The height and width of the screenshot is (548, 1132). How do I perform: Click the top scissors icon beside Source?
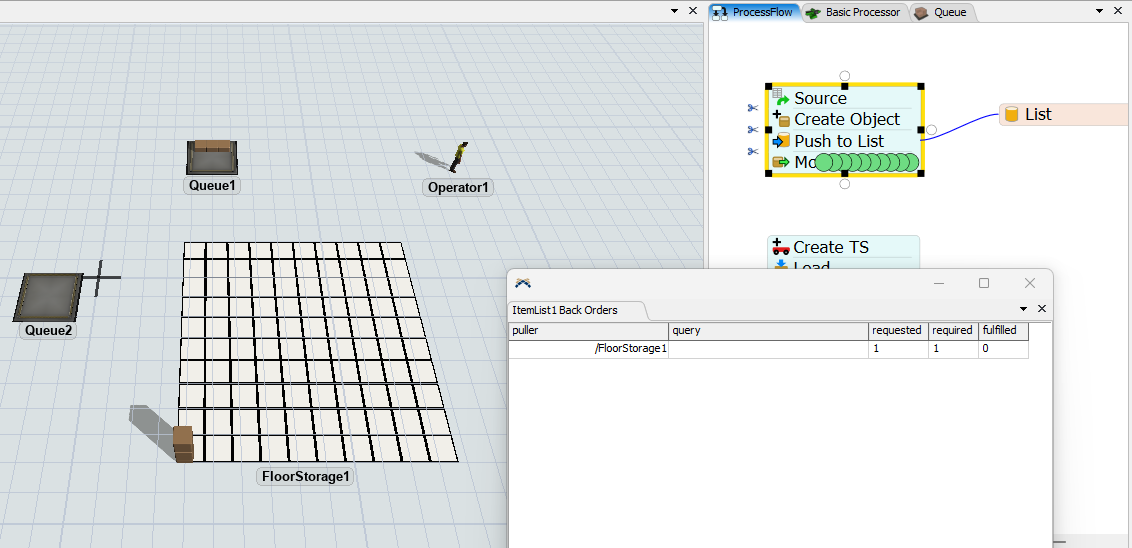(753, 108)
